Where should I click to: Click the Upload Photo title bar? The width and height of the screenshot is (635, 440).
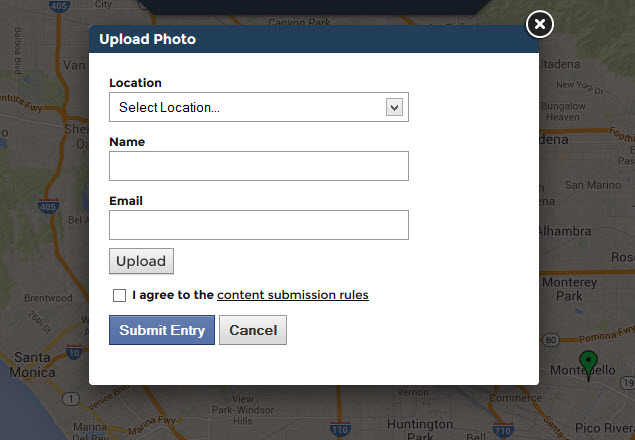(x=314, y=39)
